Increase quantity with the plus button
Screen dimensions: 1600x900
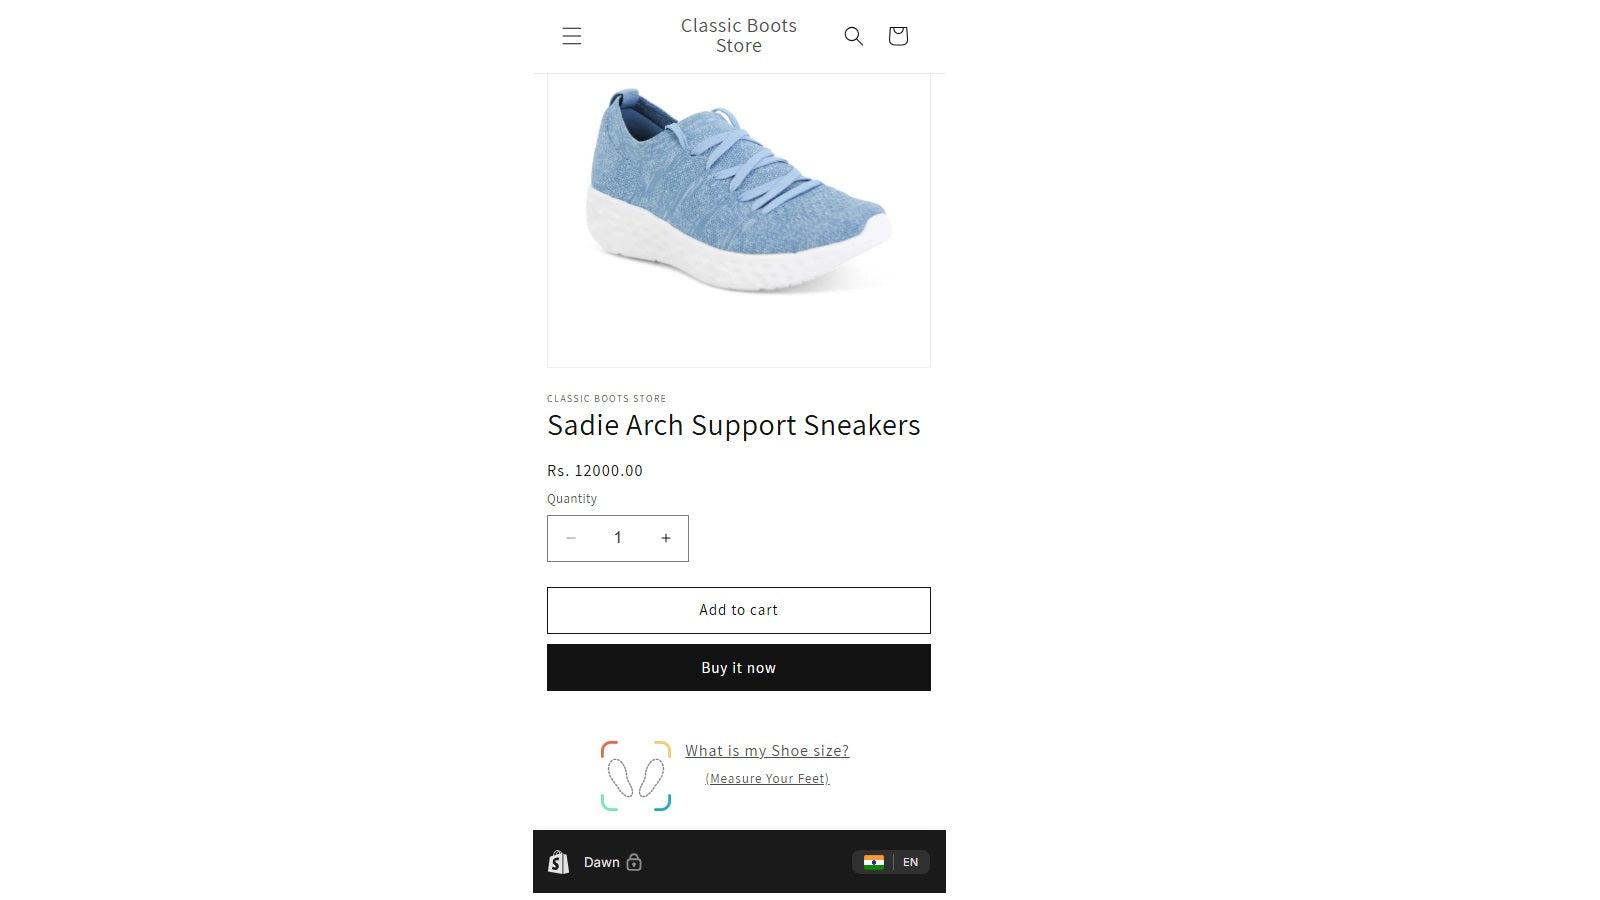pos(665,538)
